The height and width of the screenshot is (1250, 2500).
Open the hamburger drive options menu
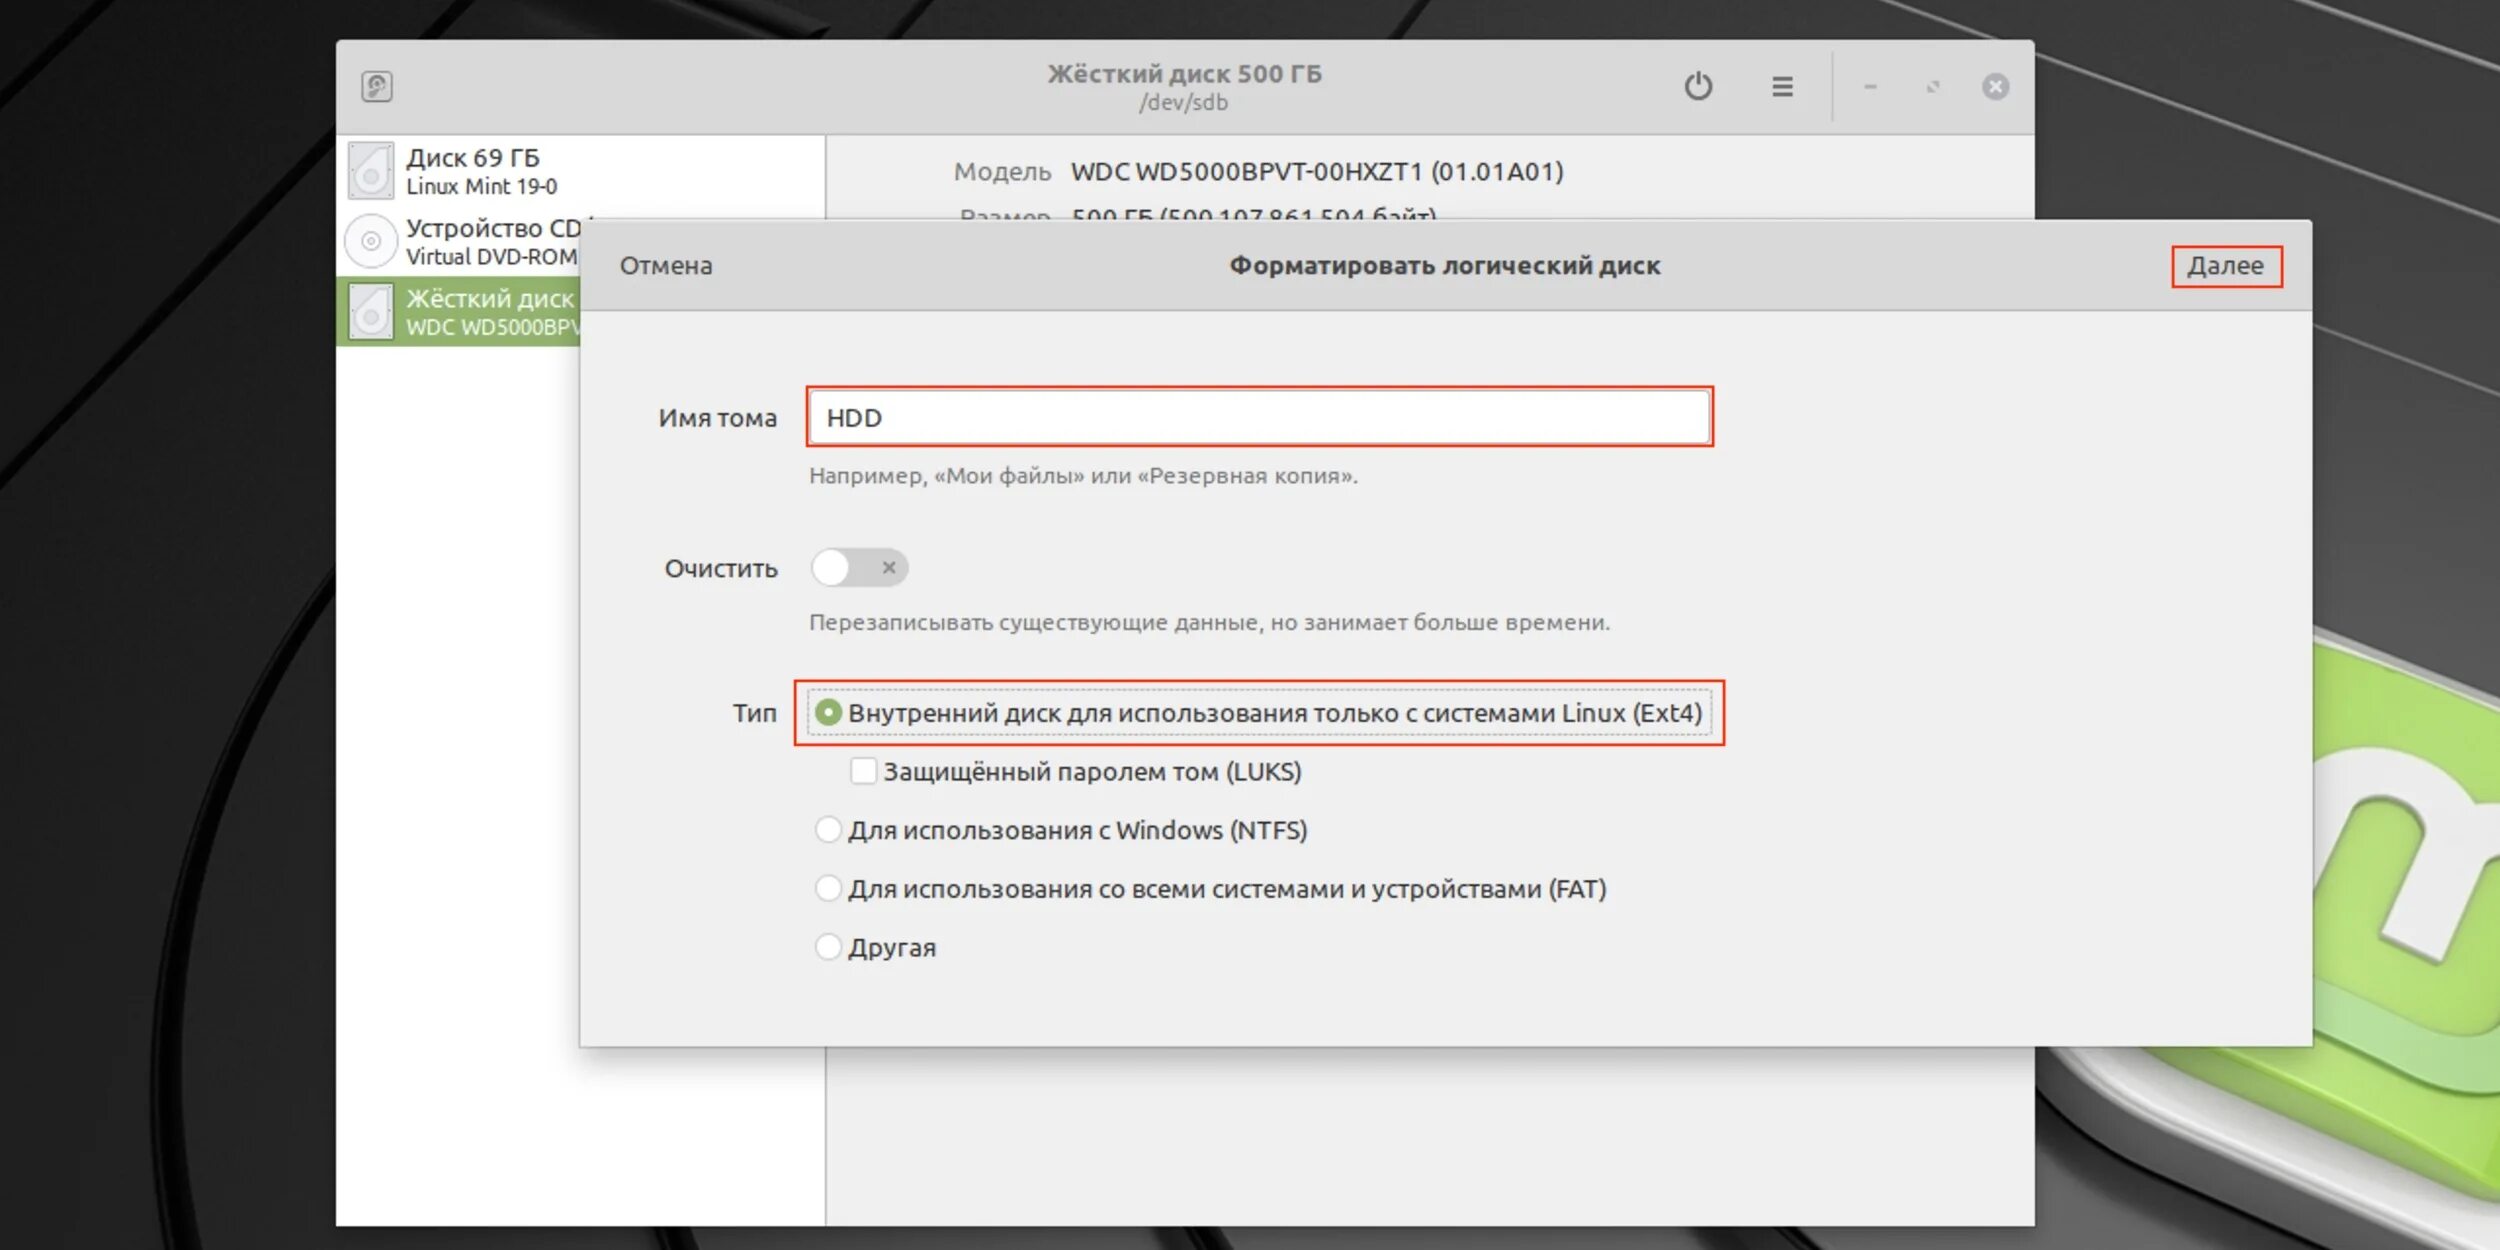click(1782, 87)
